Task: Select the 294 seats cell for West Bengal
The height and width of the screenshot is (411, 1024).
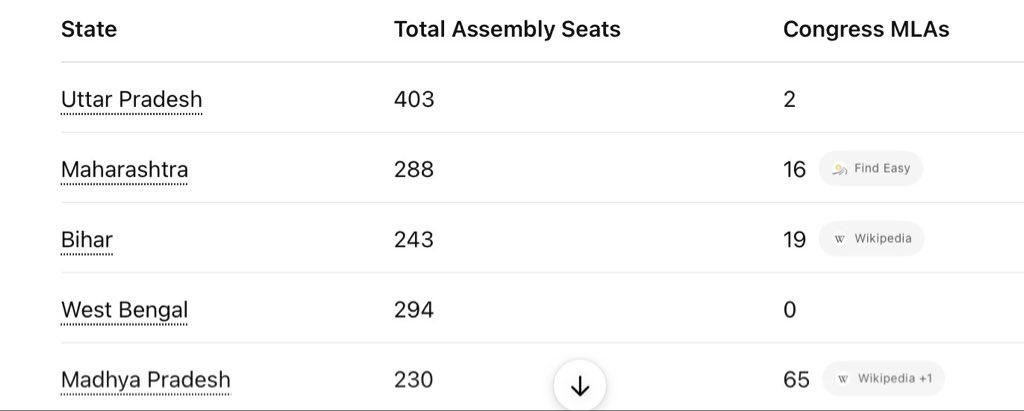Action: pos(414,309)
